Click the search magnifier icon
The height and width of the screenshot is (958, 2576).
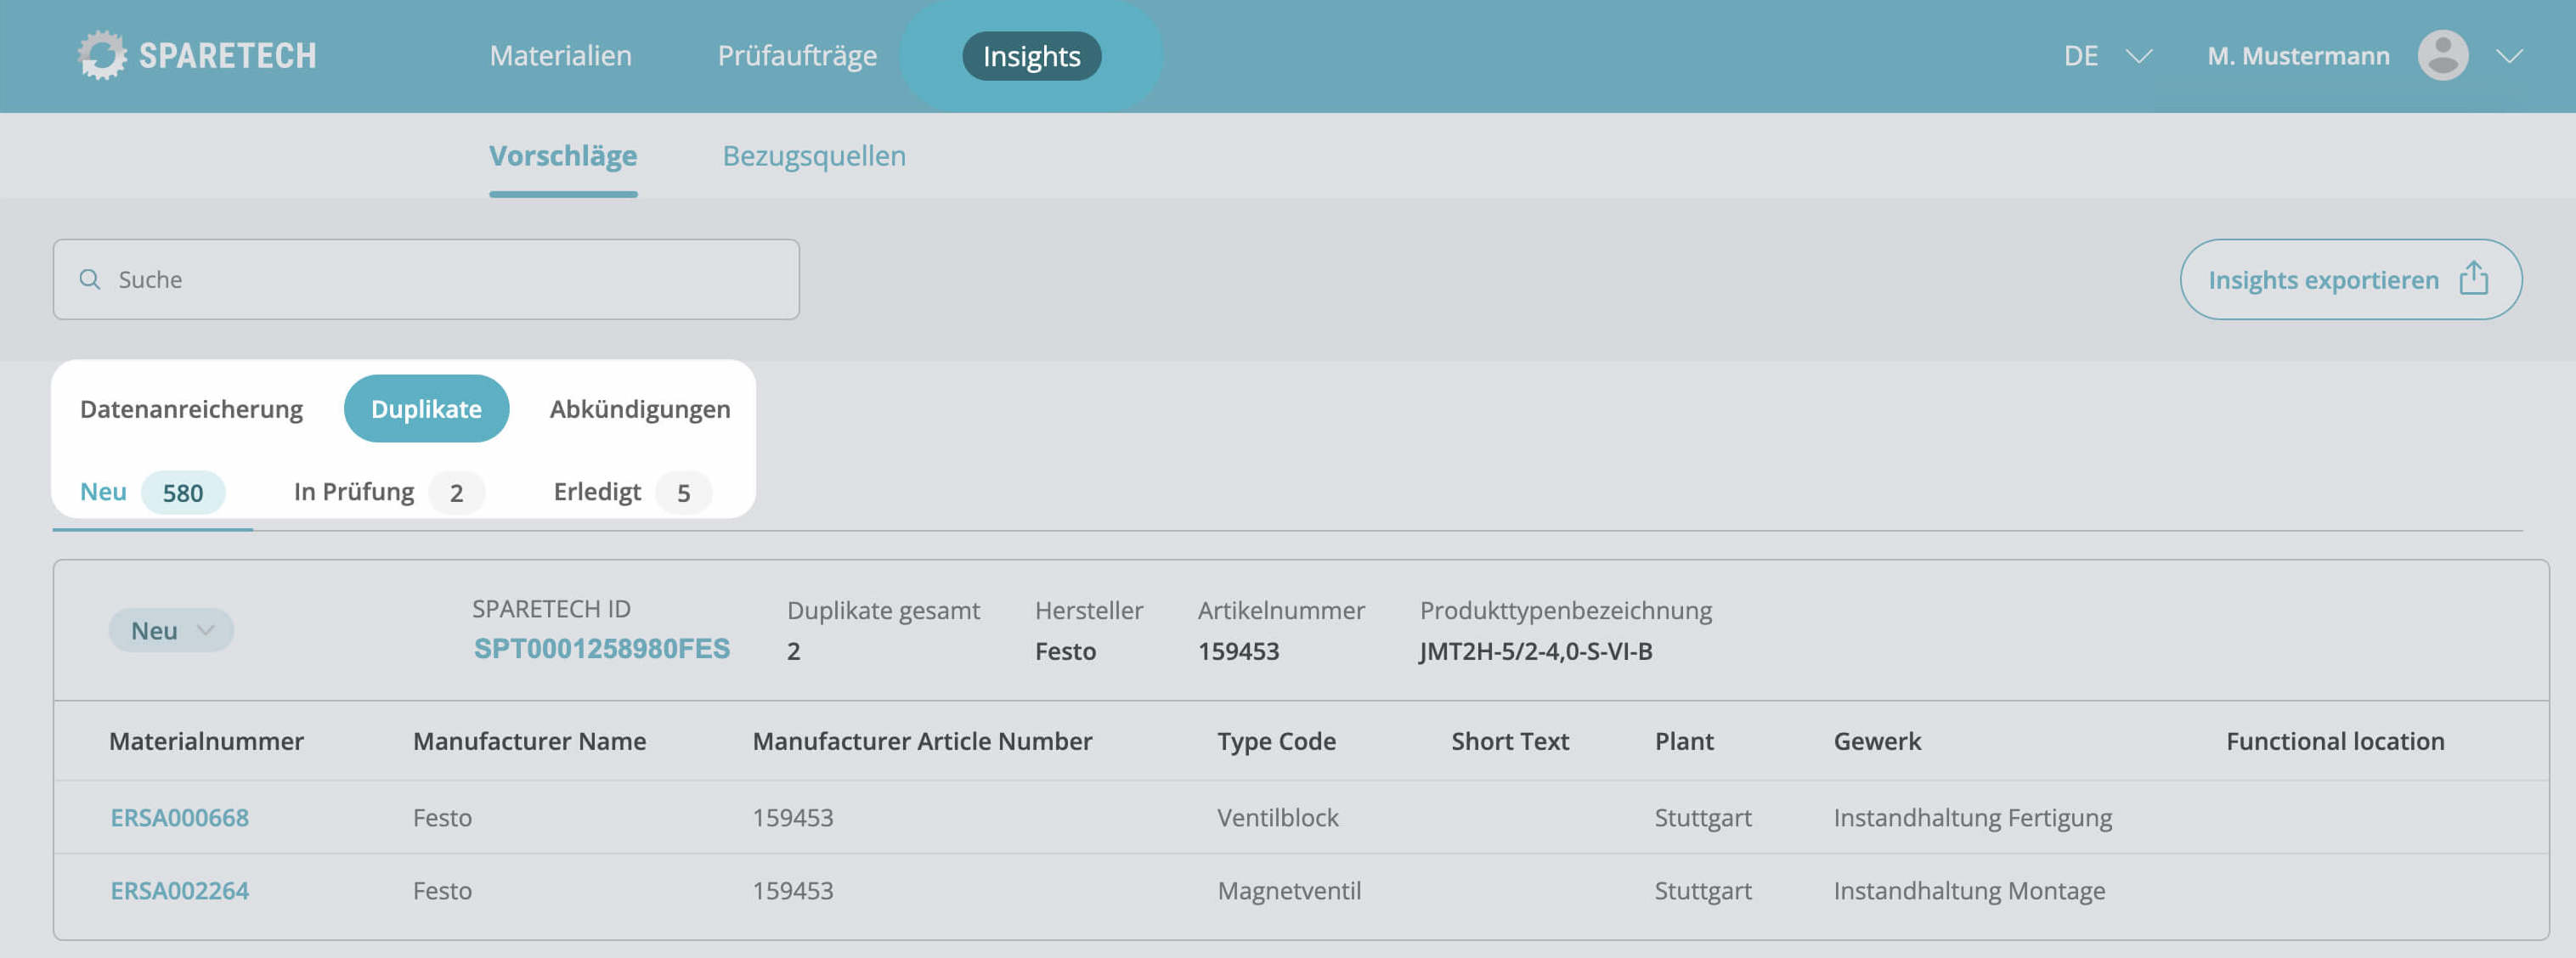[x=90, y=279]
